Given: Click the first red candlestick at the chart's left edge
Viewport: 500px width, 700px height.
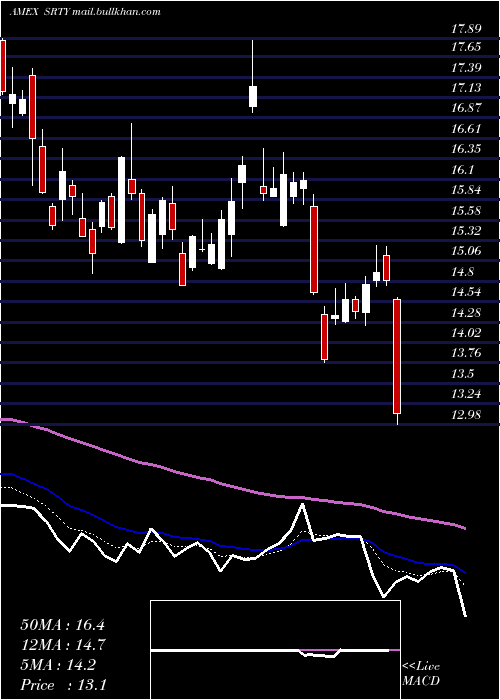Looking at the screenshot, I should click(x=3, y=66).
